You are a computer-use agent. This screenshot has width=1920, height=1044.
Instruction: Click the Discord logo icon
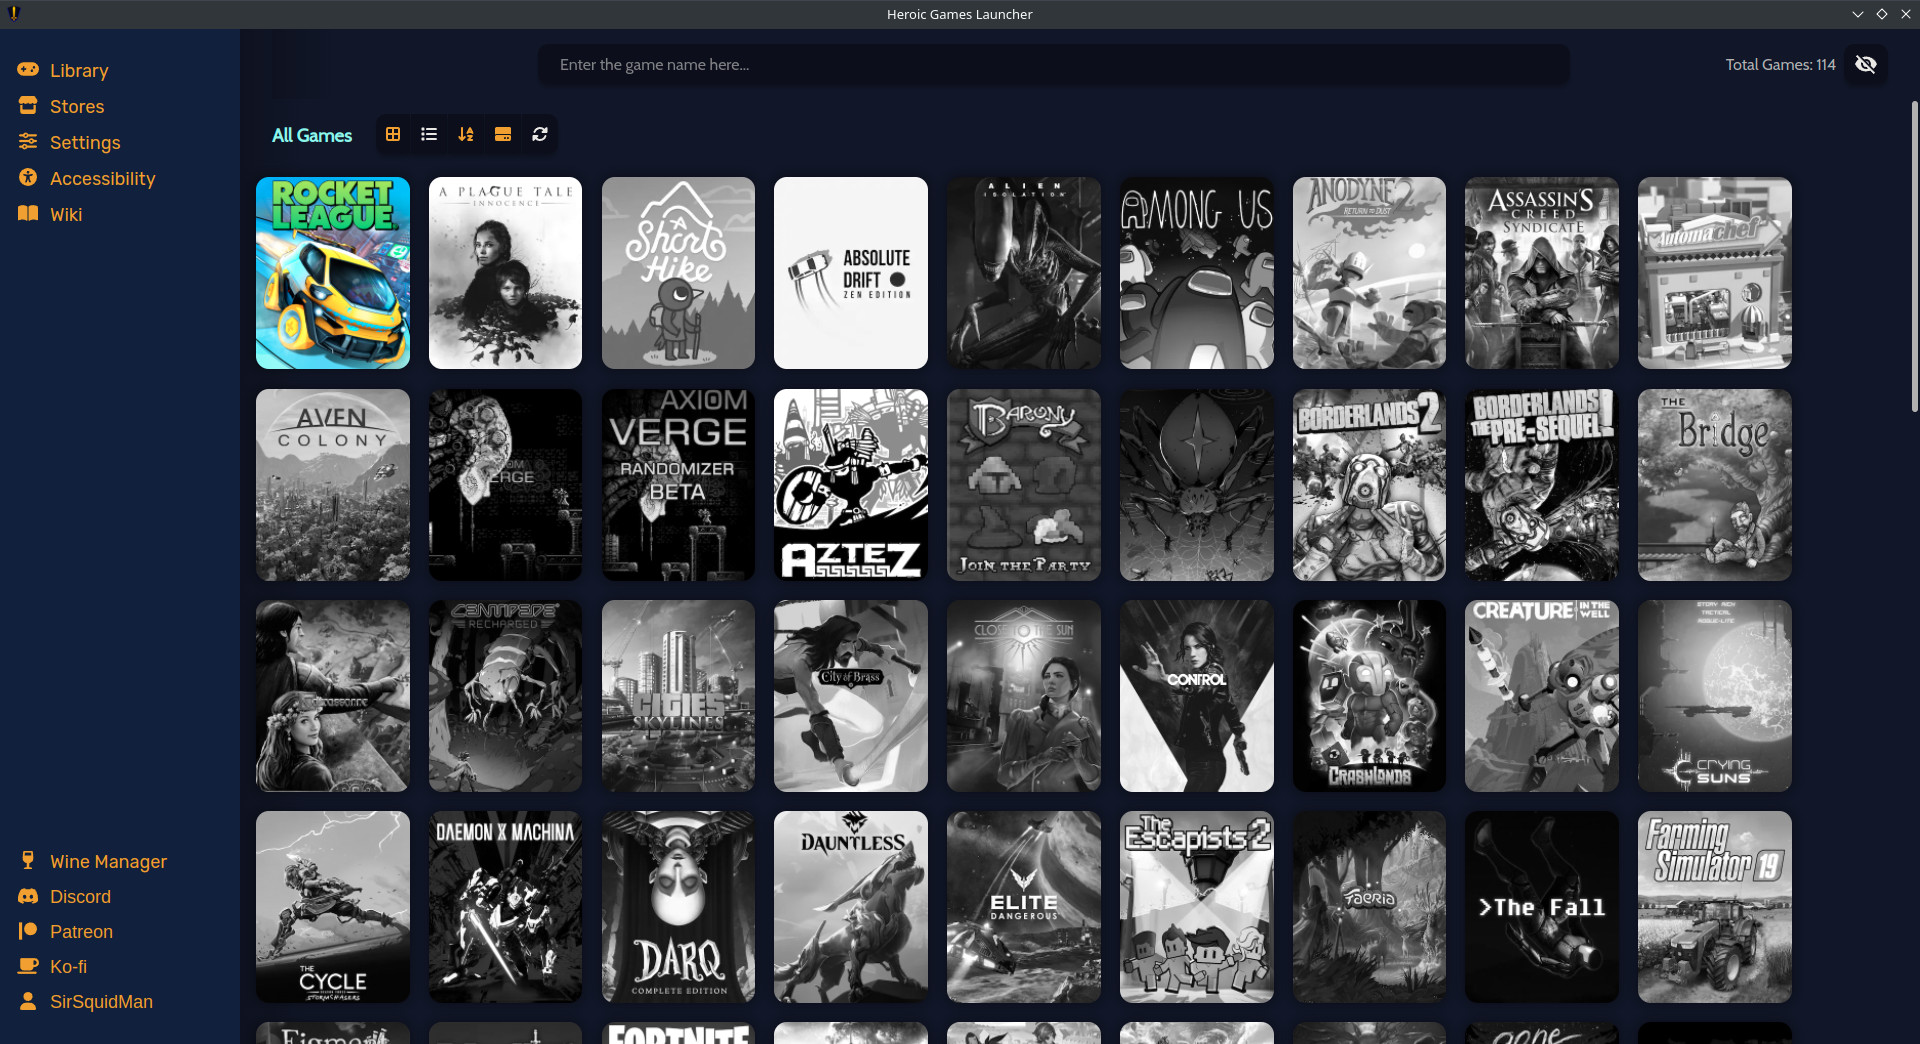pos(28,897)
